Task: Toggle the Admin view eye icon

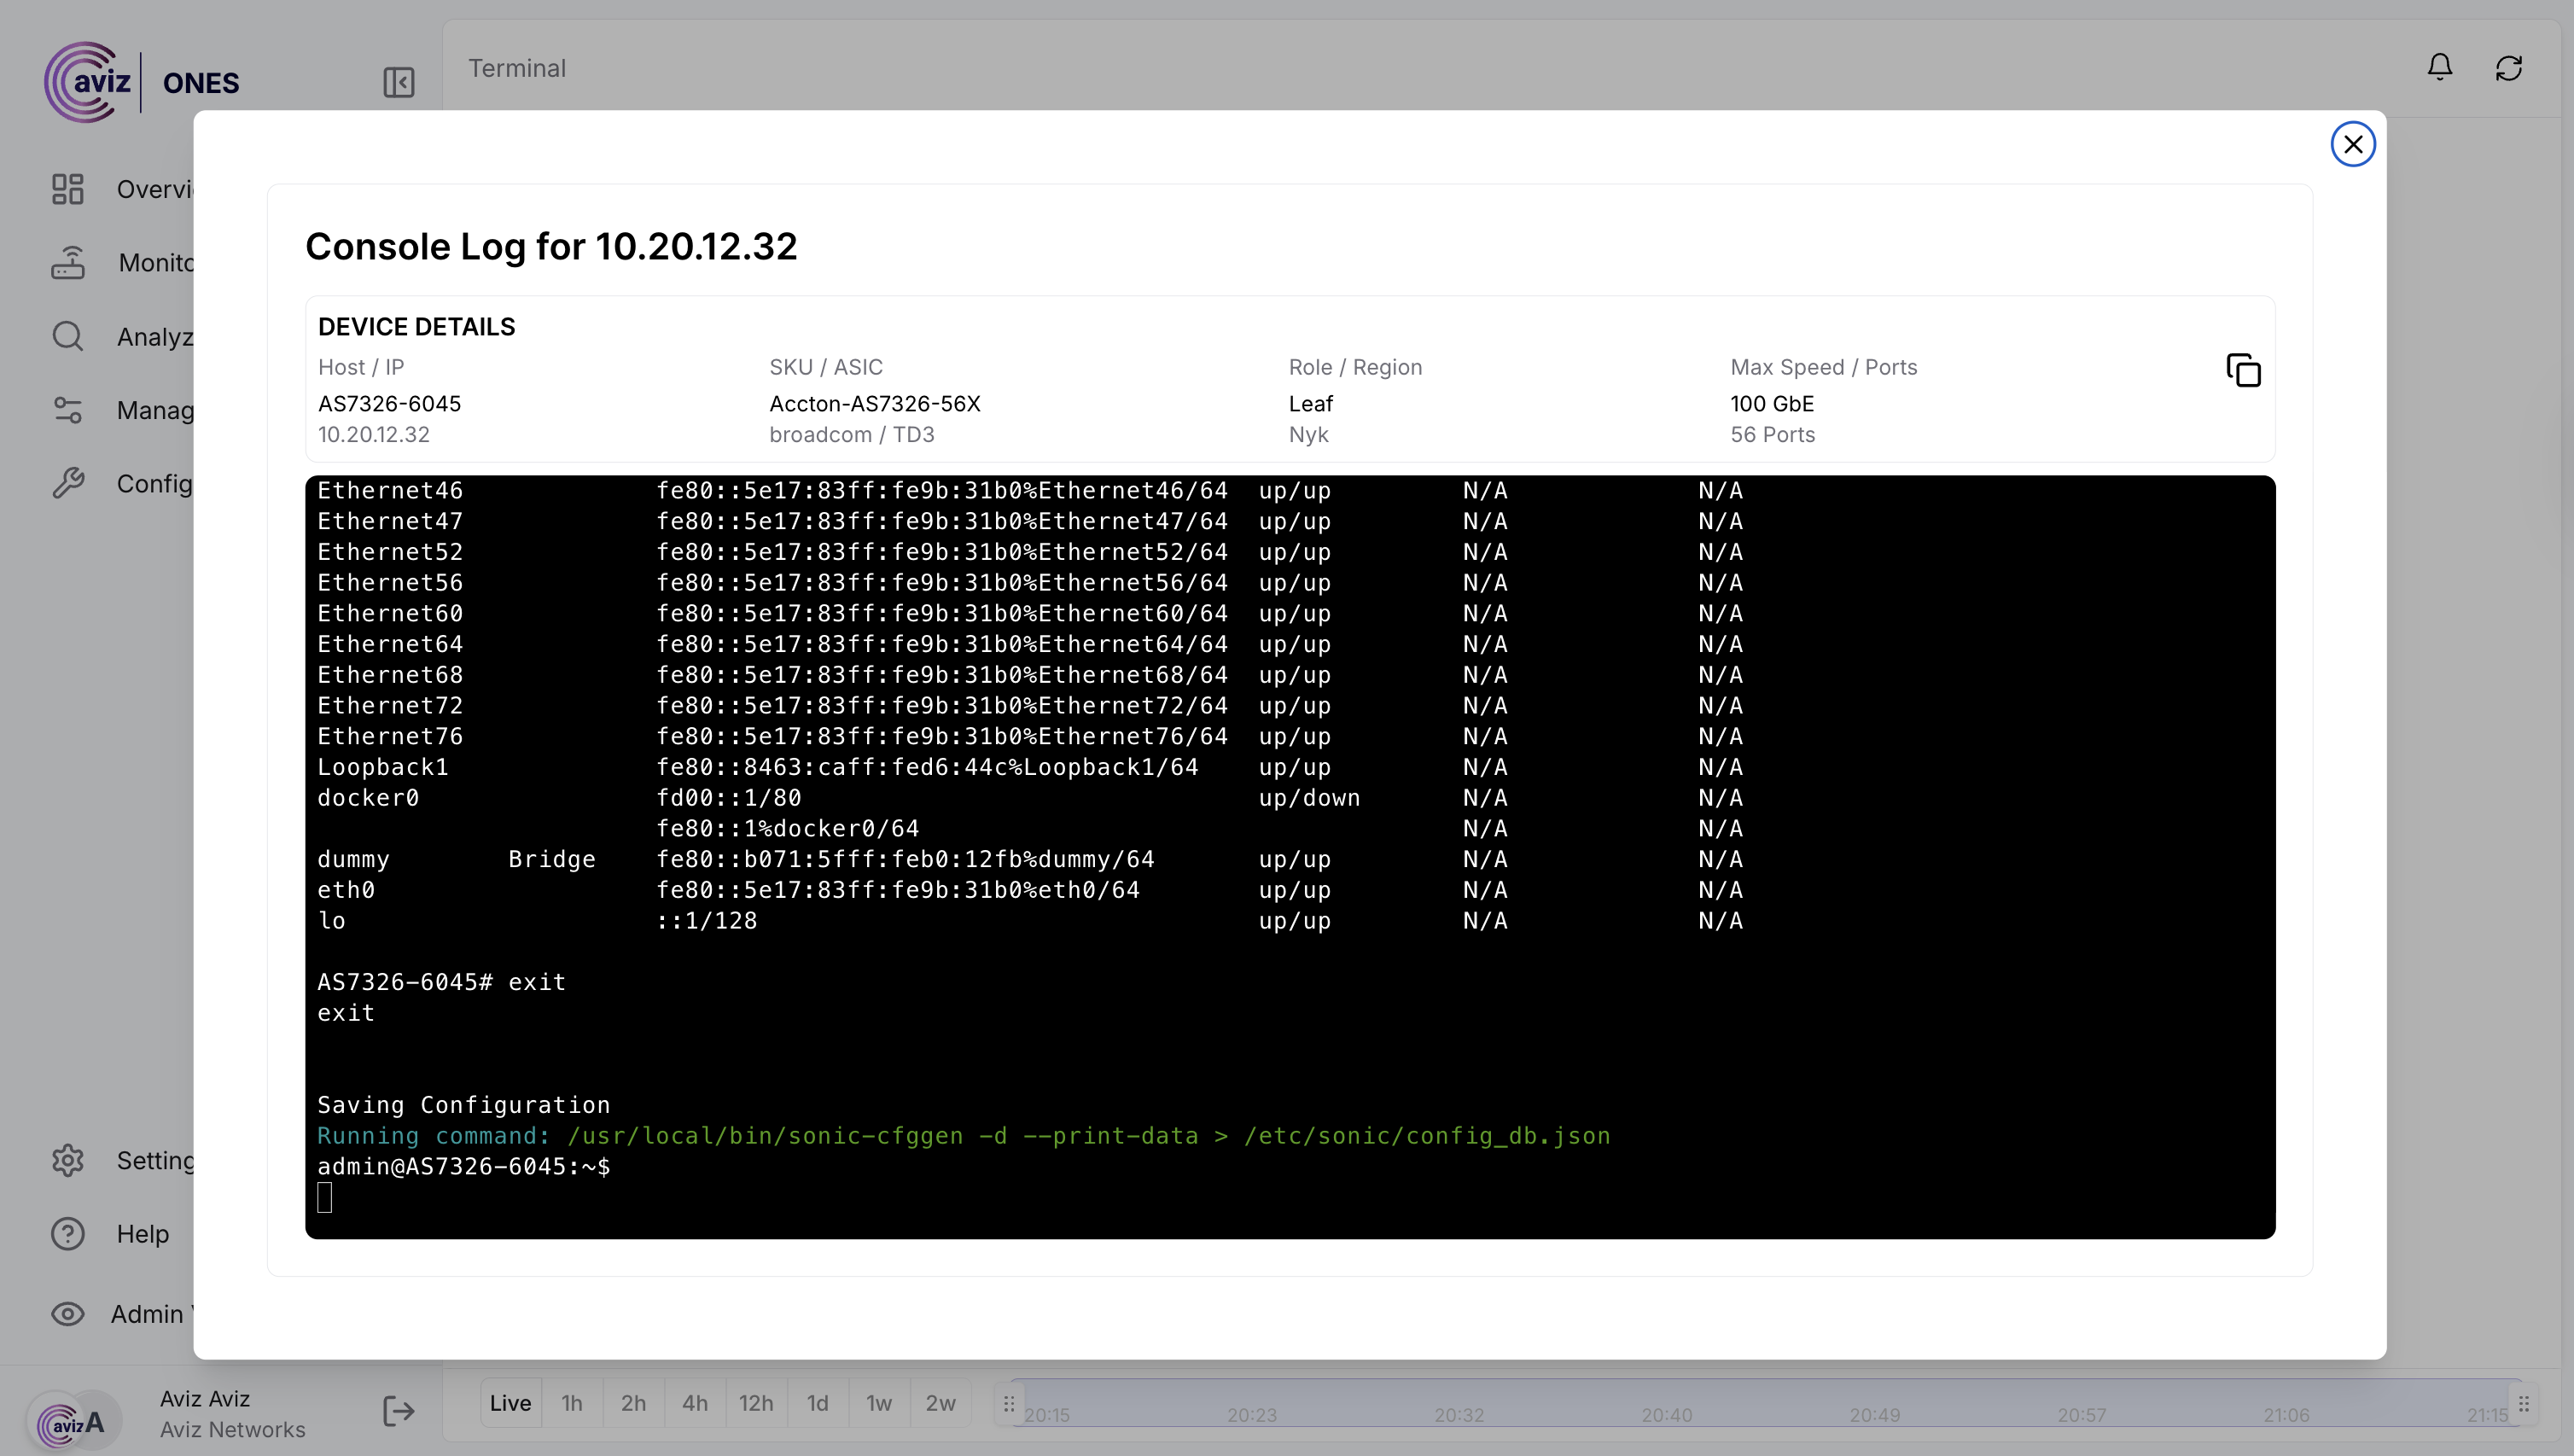Action: tap(68, 1314)
